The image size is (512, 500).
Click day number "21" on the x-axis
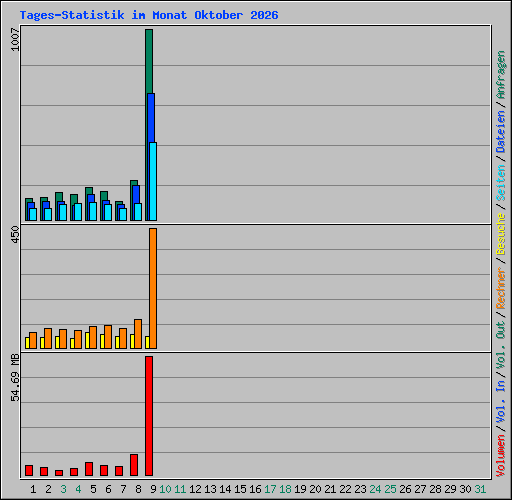coord(330,489)
